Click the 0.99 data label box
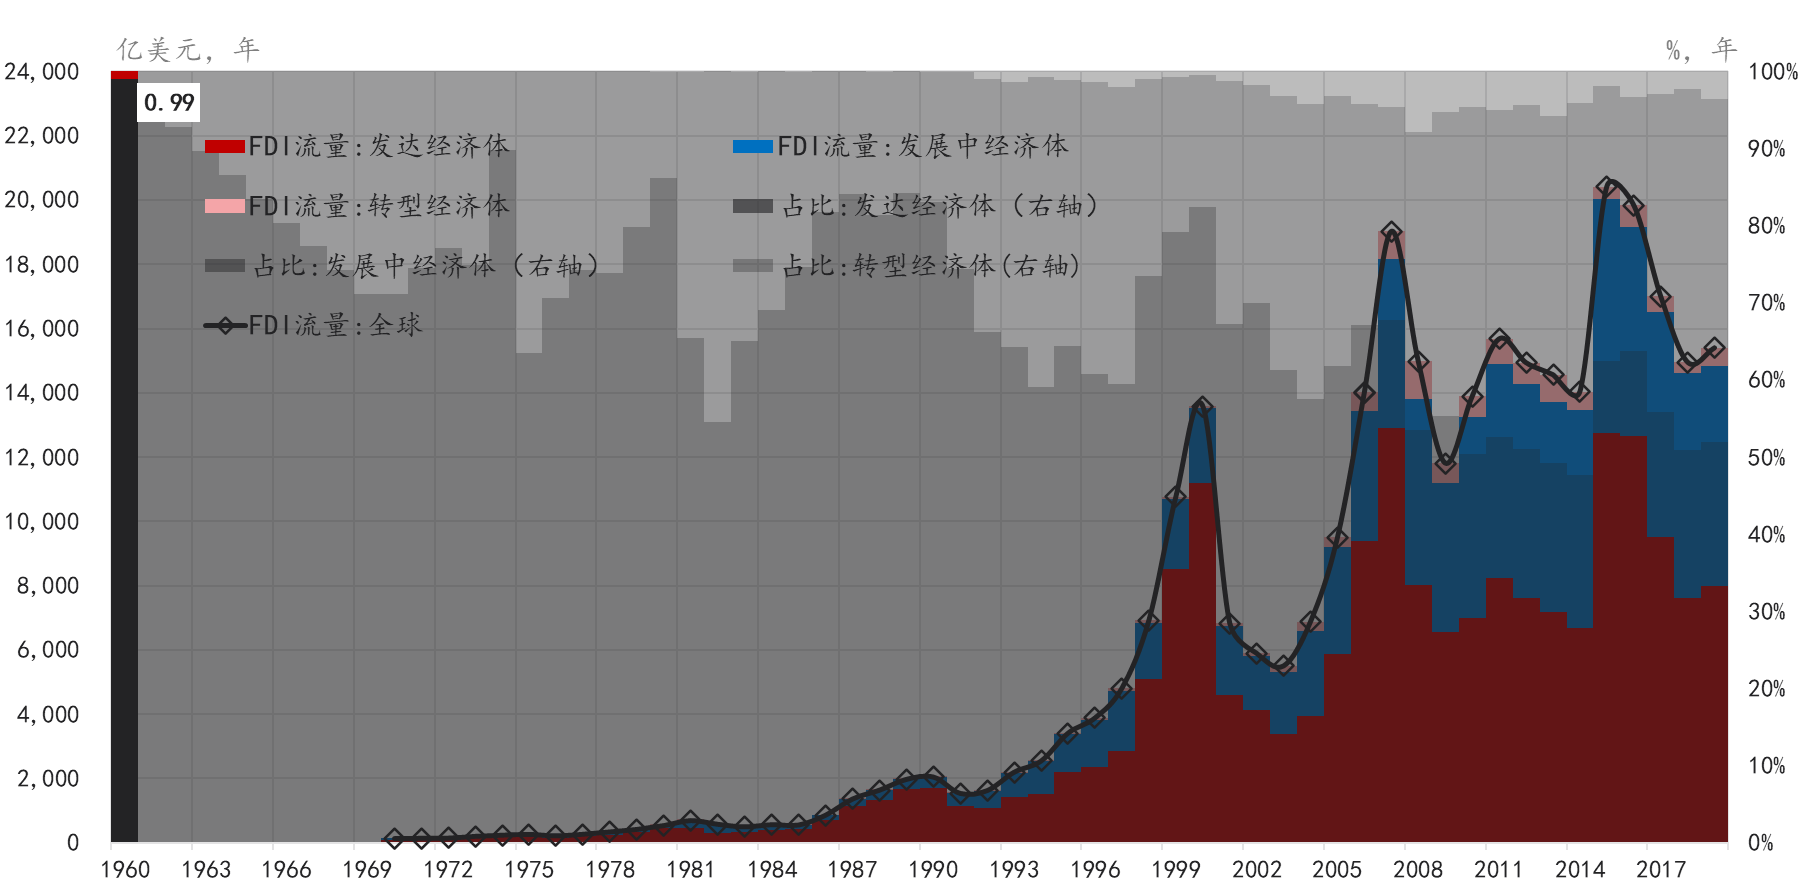This screenshot has height=886, width=1801. point(169,102)
